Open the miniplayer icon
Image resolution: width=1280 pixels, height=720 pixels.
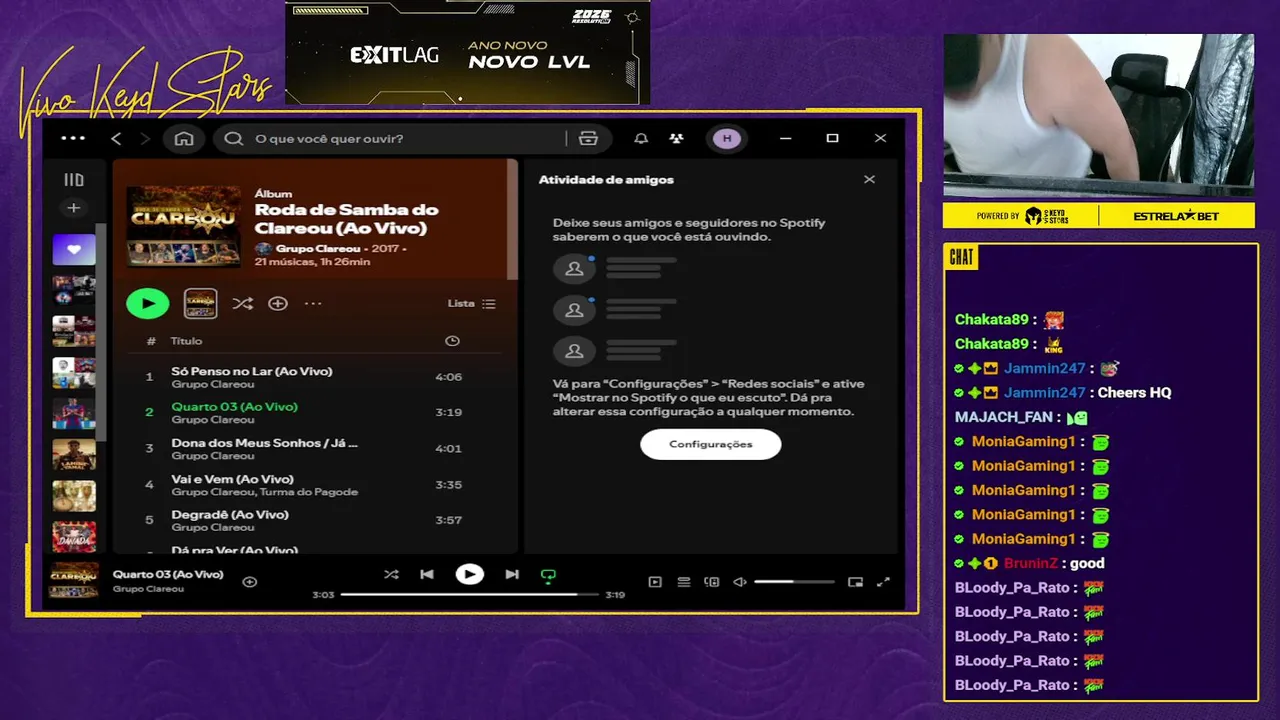click(x=855, y=582)
